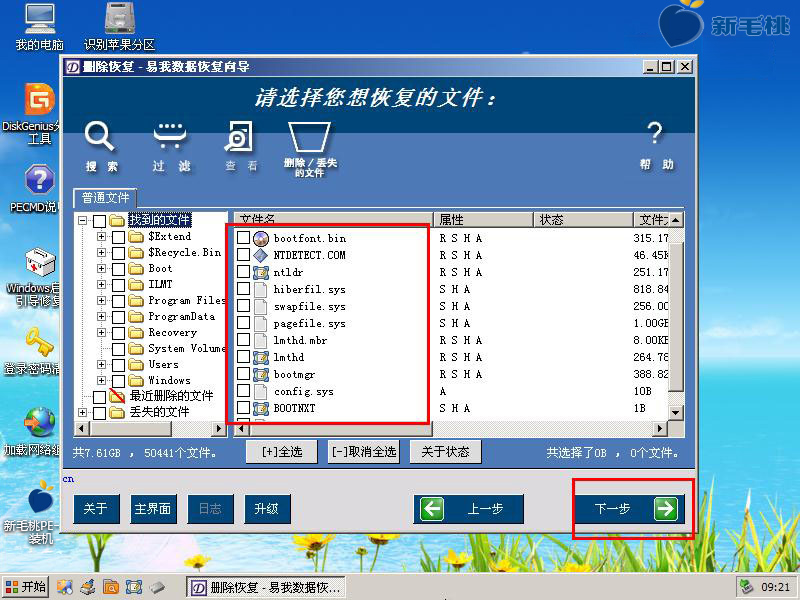Sort by the Attributes (属性) column header
The height and width of the screenshot is (600, 800).
point(483,219)
